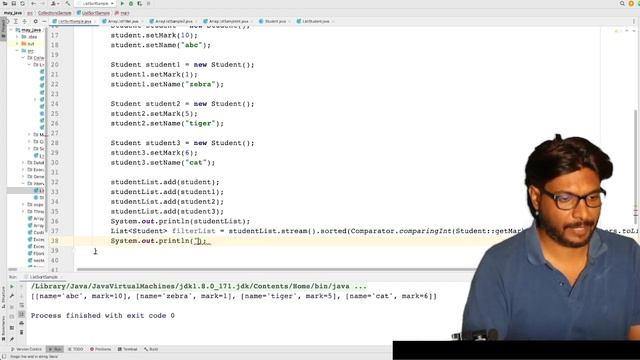Pin the Run tab
Viewport: 640px width, 360px height.
[x=12, y=339]
